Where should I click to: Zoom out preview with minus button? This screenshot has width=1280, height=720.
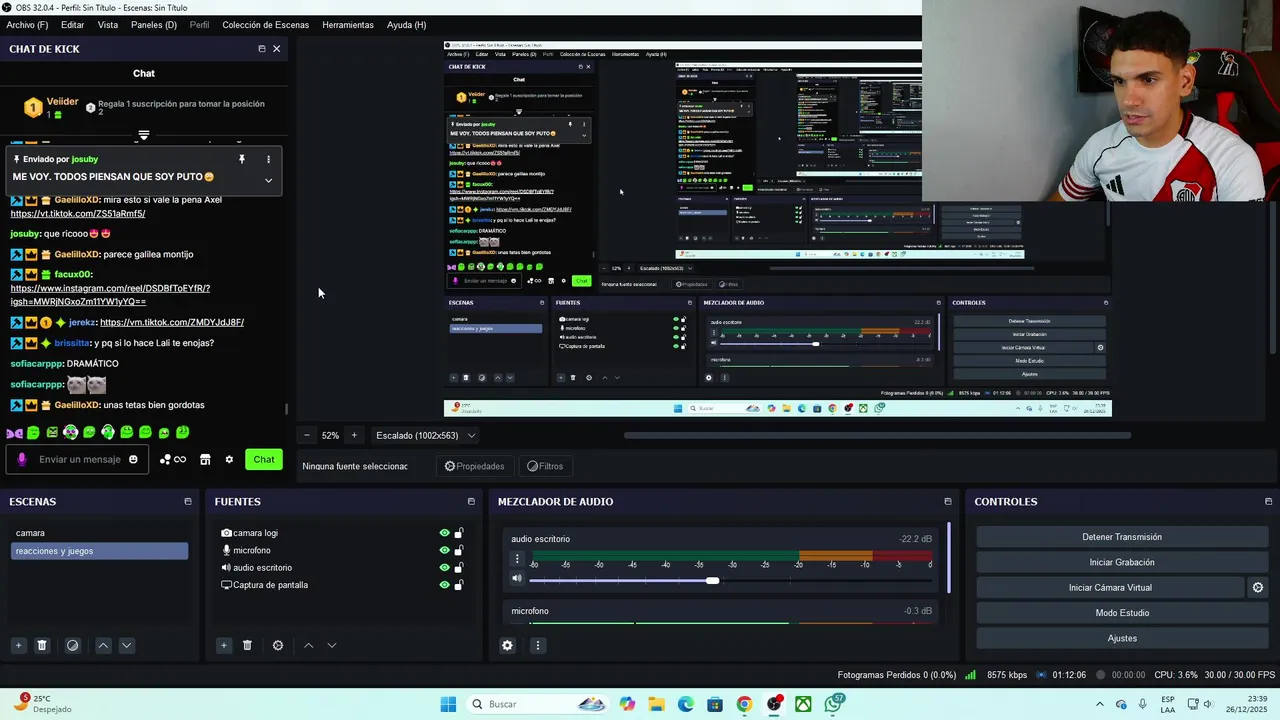tap(307, 436)
